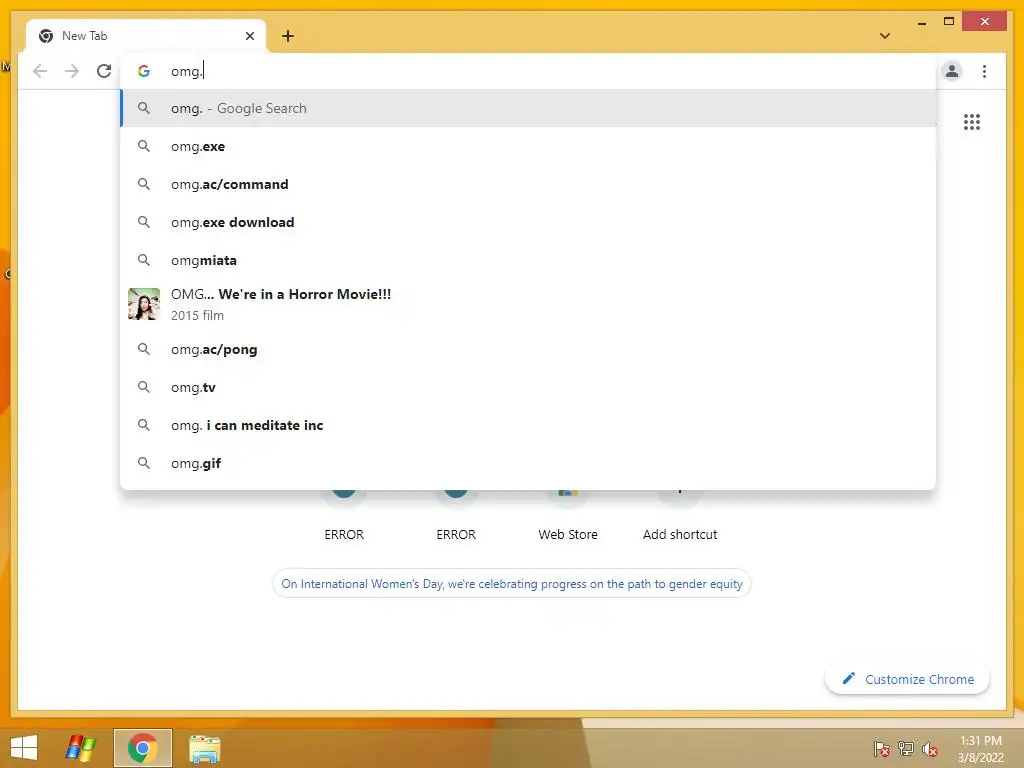This screenshot has height=768, width=1024.
Task: Select the omg.exe download suggestion
Action: pos(528,222)
